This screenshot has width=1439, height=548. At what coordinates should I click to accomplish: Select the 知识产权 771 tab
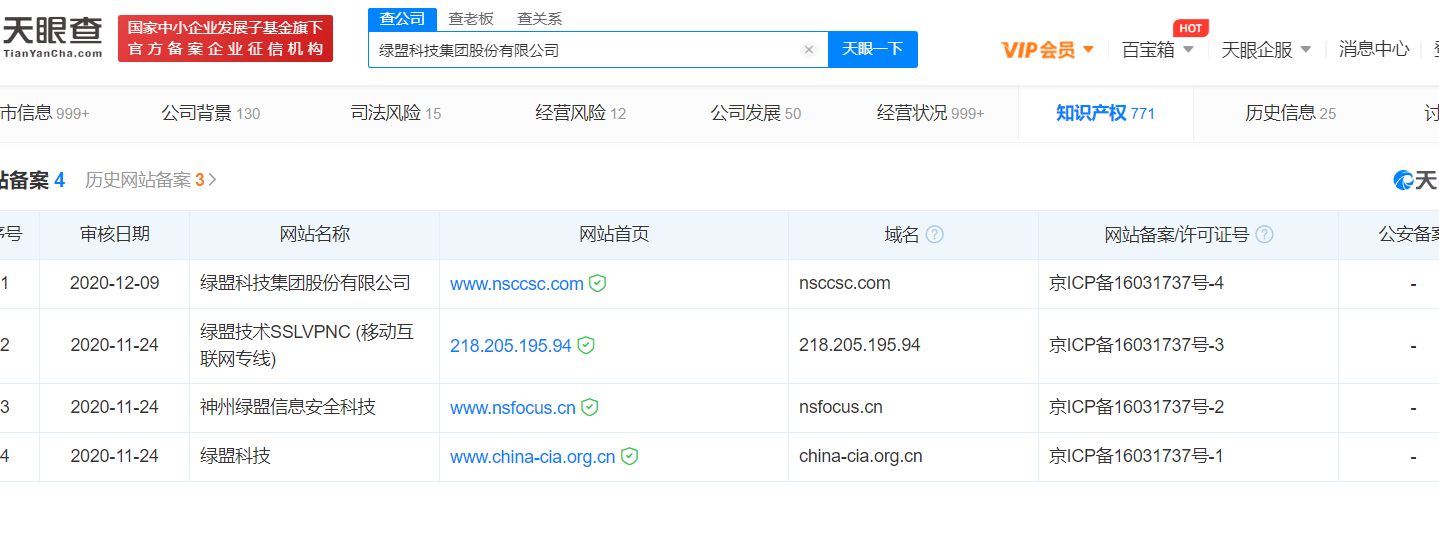pyautogui.click(x=1106, y=113)
